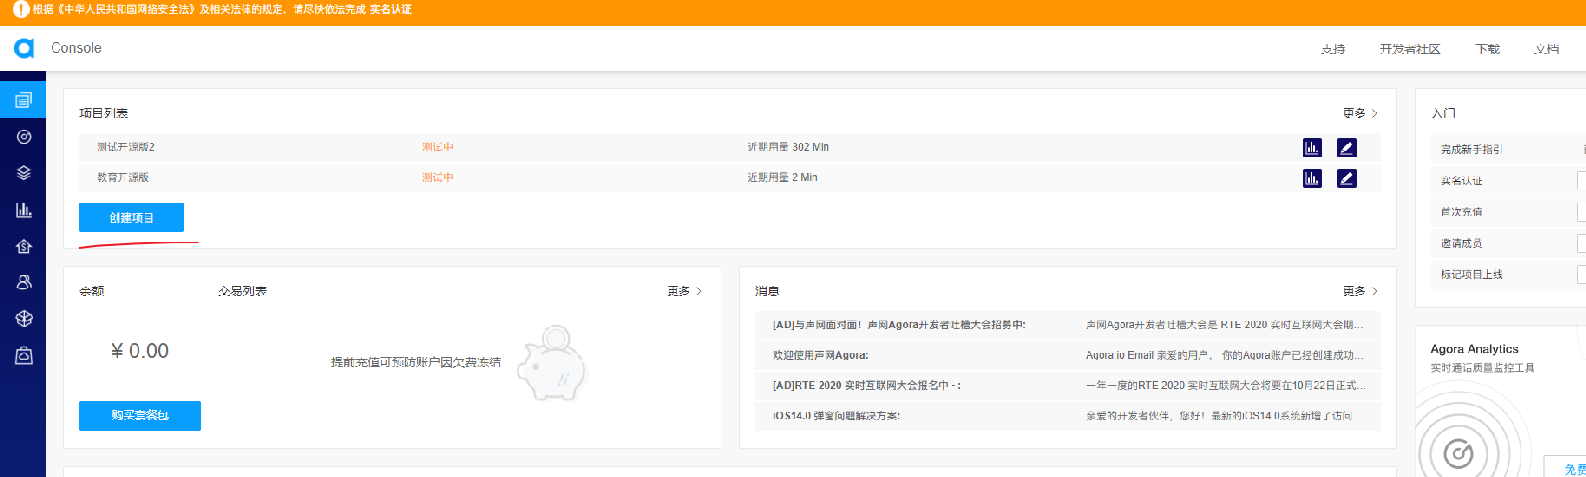This screenshot has width=1586, height=477.
Task: Open the members person sidebar icon
Action: pos(24,282)
